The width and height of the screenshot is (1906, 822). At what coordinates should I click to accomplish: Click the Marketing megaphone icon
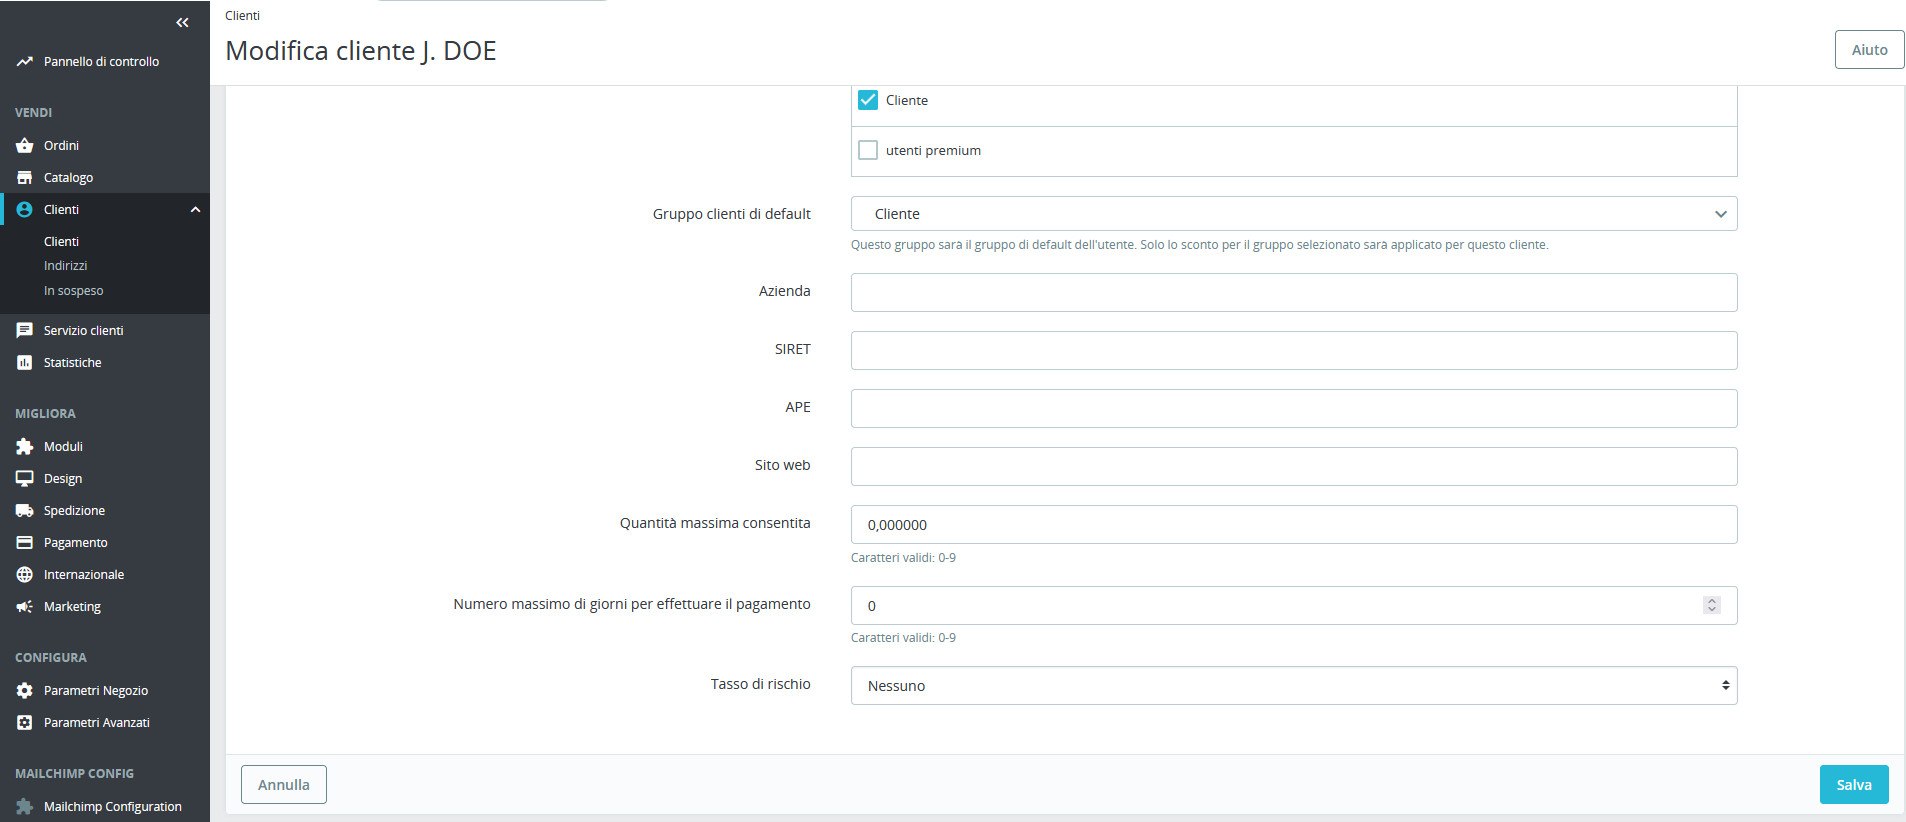coord(25,607)
